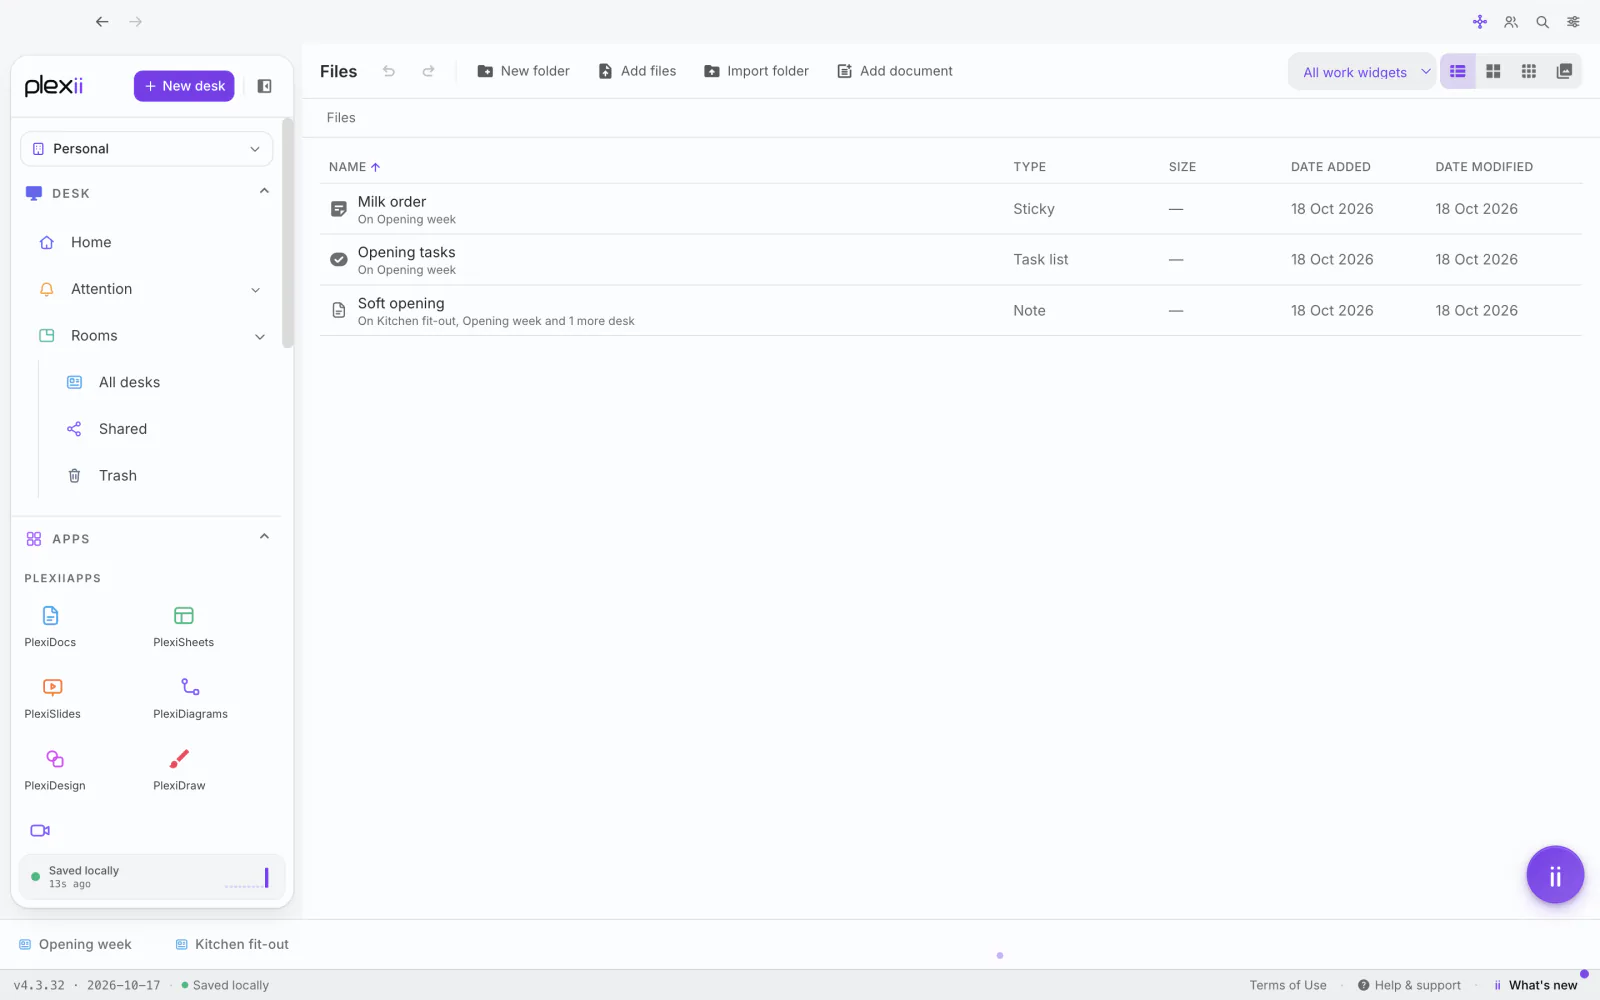Launch the PlexiDiagrams app

(x=190, y=698)
